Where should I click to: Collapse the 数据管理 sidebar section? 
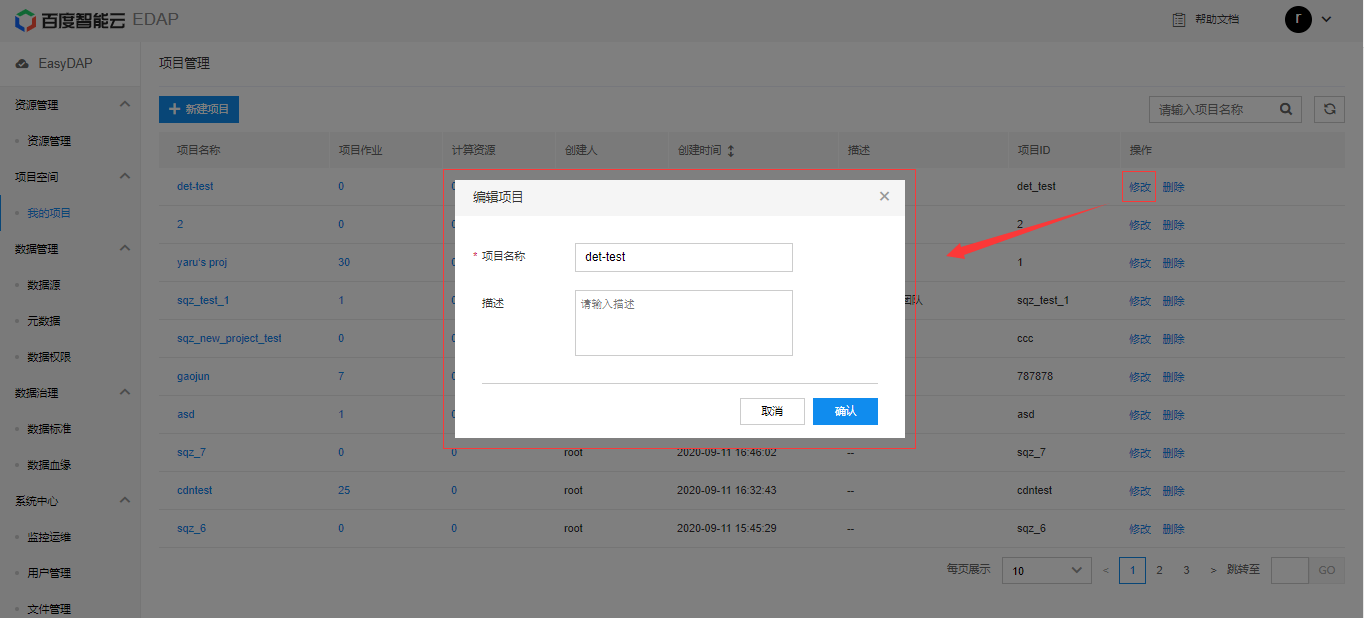pos(124,249)
